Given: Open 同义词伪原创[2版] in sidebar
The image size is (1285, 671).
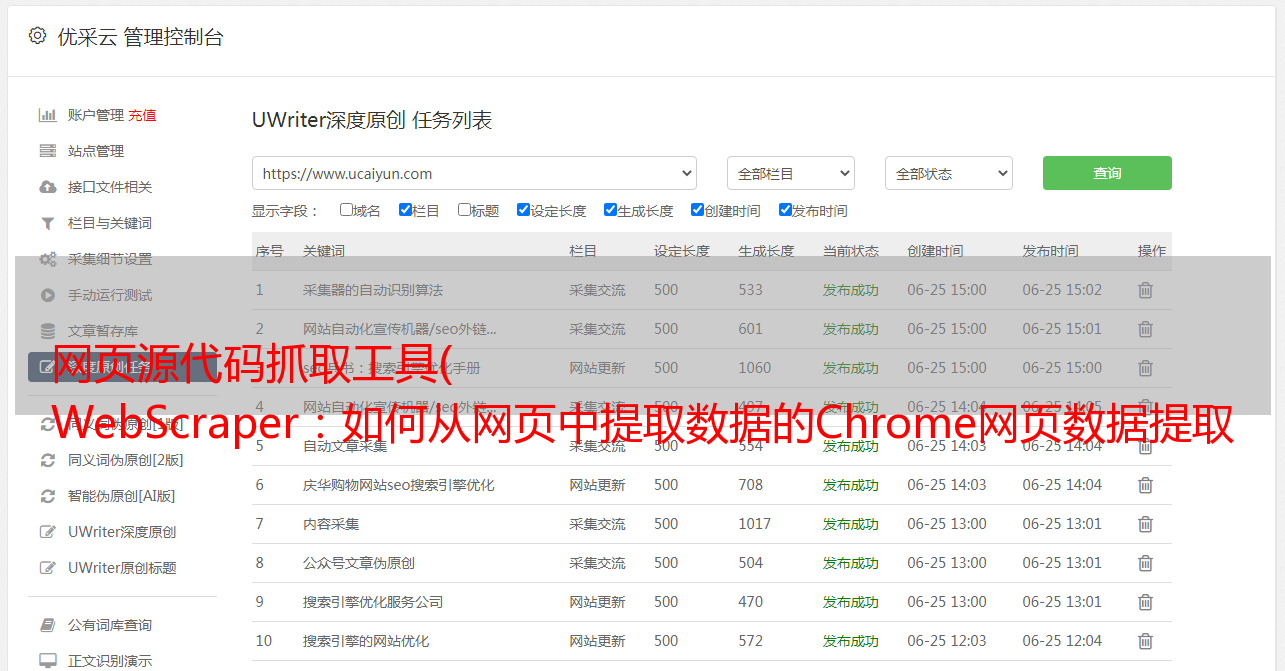Looking at the screenshot, I should tap(126, 460).
